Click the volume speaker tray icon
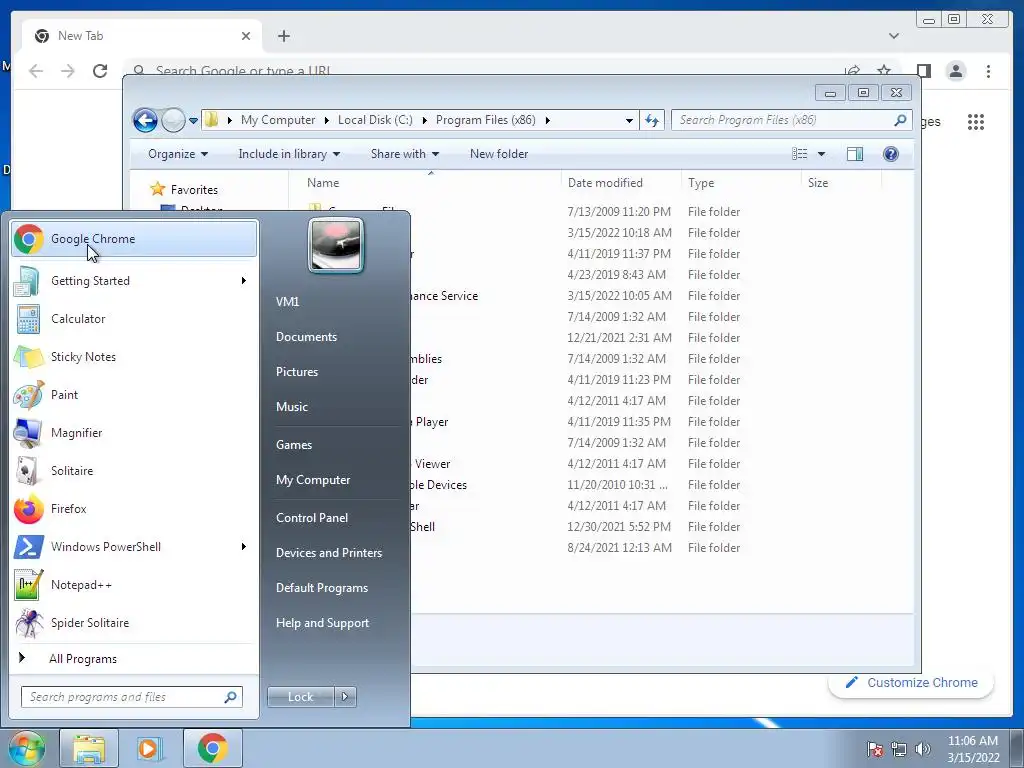 [923, 749]
